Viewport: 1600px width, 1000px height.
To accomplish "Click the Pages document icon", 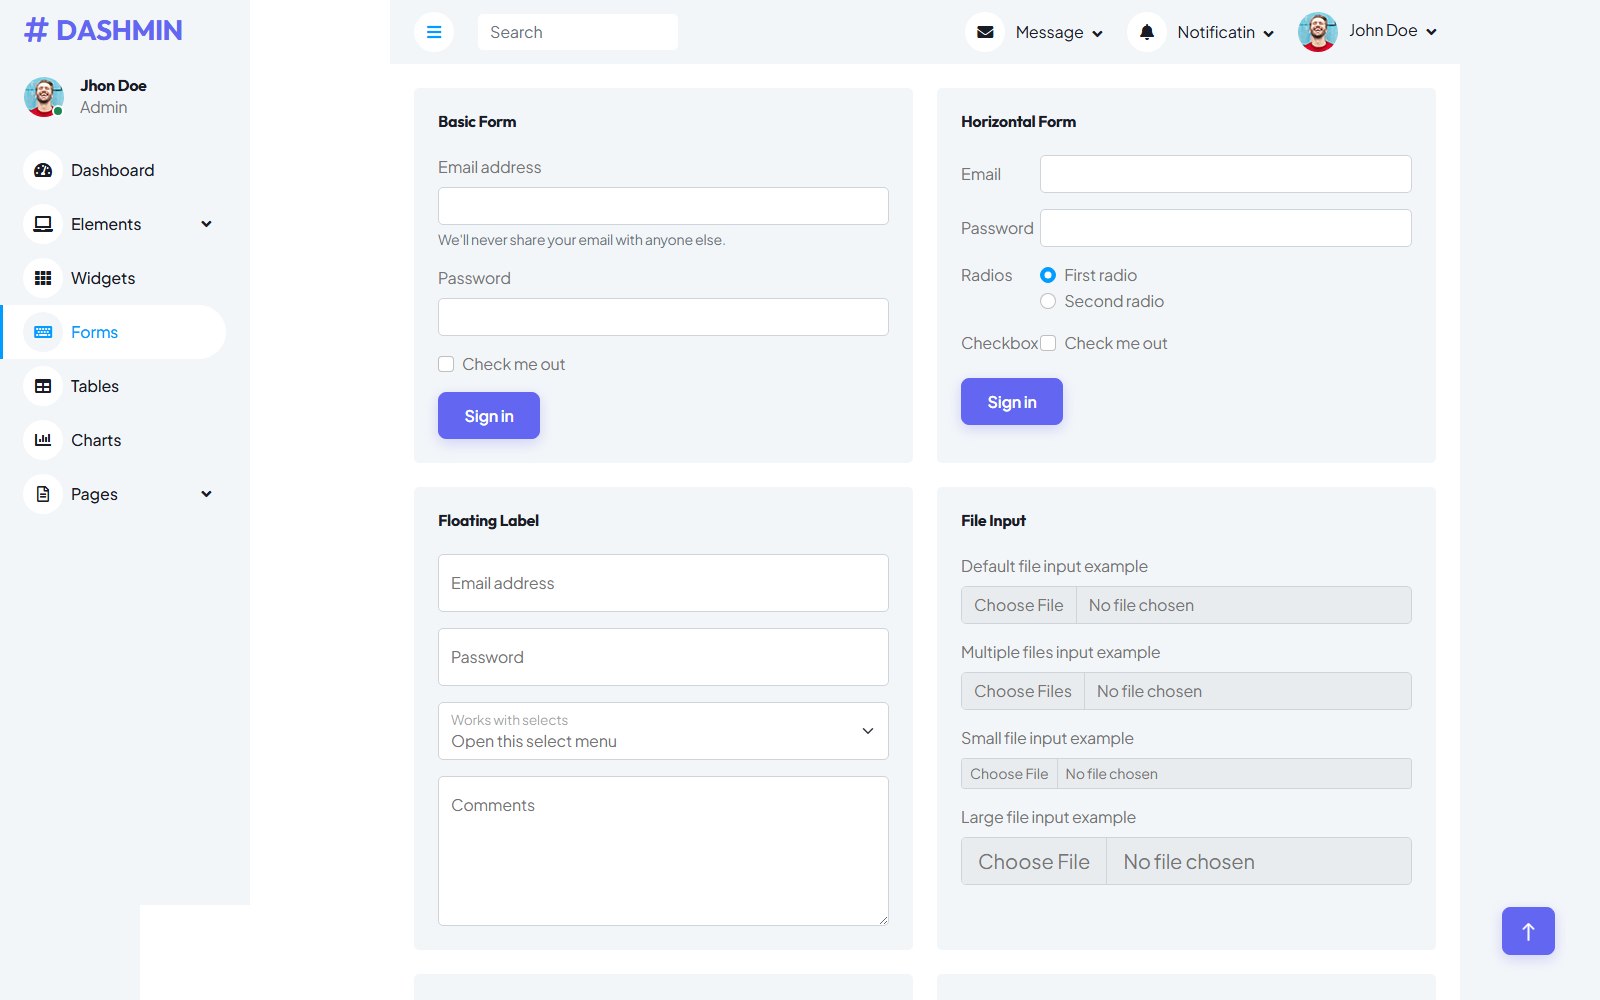I will pyautogui.click(x=43, y=494).
